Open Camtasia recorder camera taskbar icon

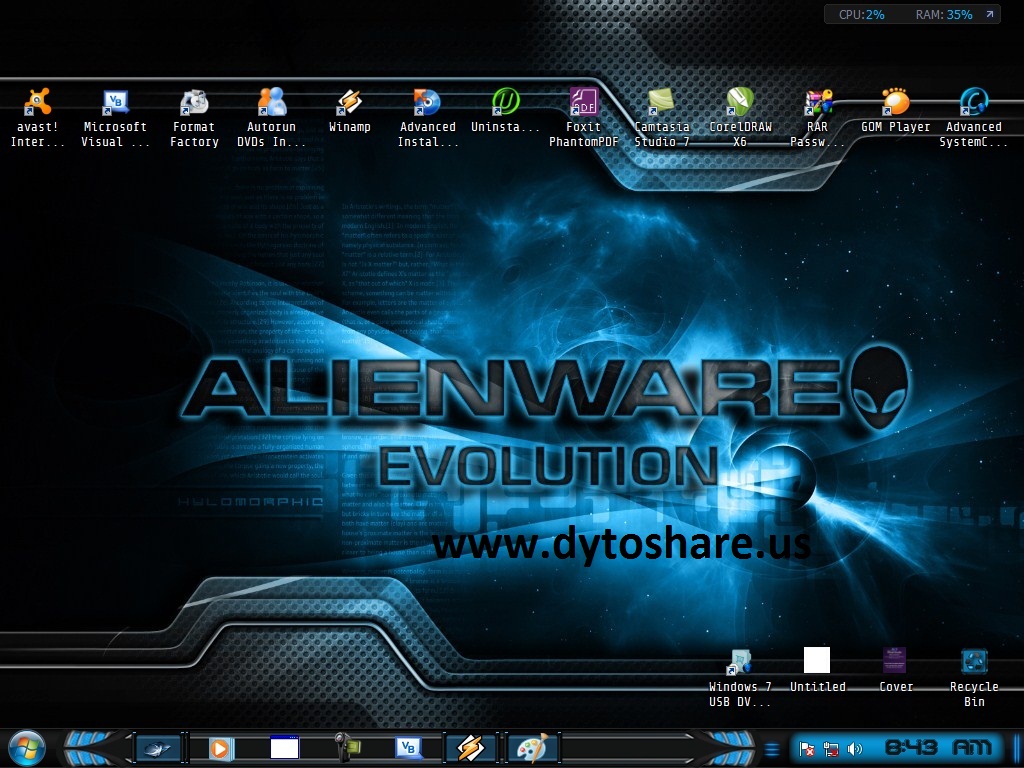pos(347,748)
